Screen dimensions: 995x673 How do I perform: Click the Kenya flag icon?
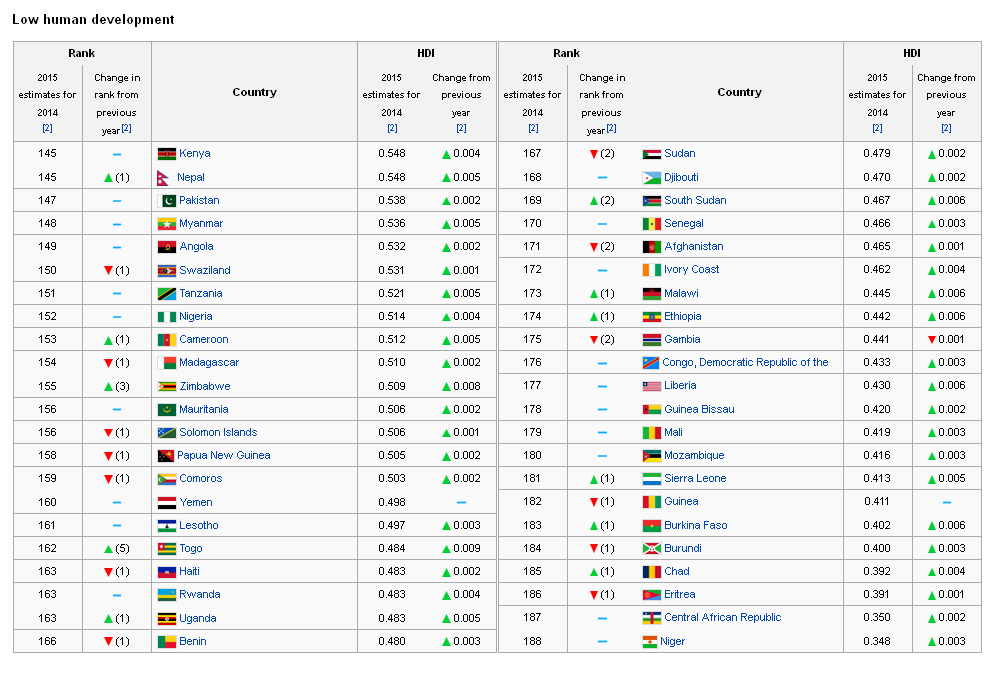(x=167, y=154)
